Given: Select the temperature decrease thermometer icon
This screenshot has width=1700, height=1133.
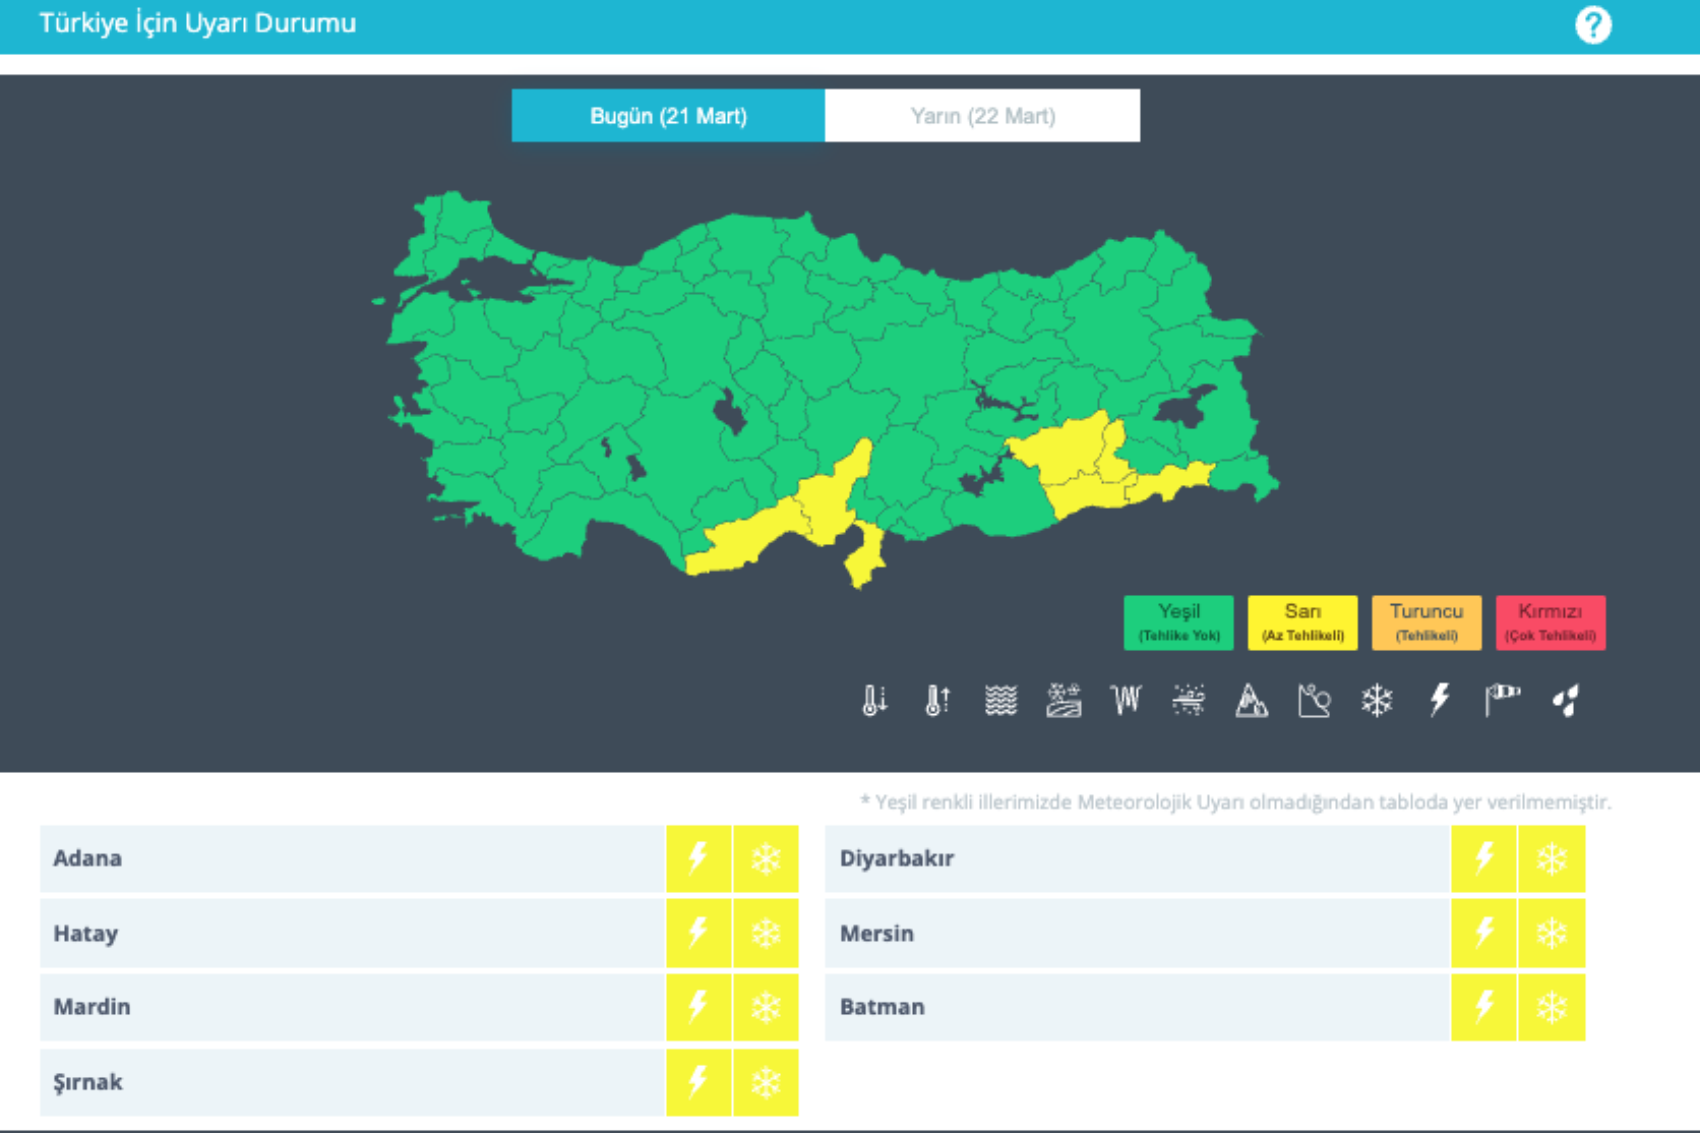Looking at the screenshot, I should pos(874,700).
